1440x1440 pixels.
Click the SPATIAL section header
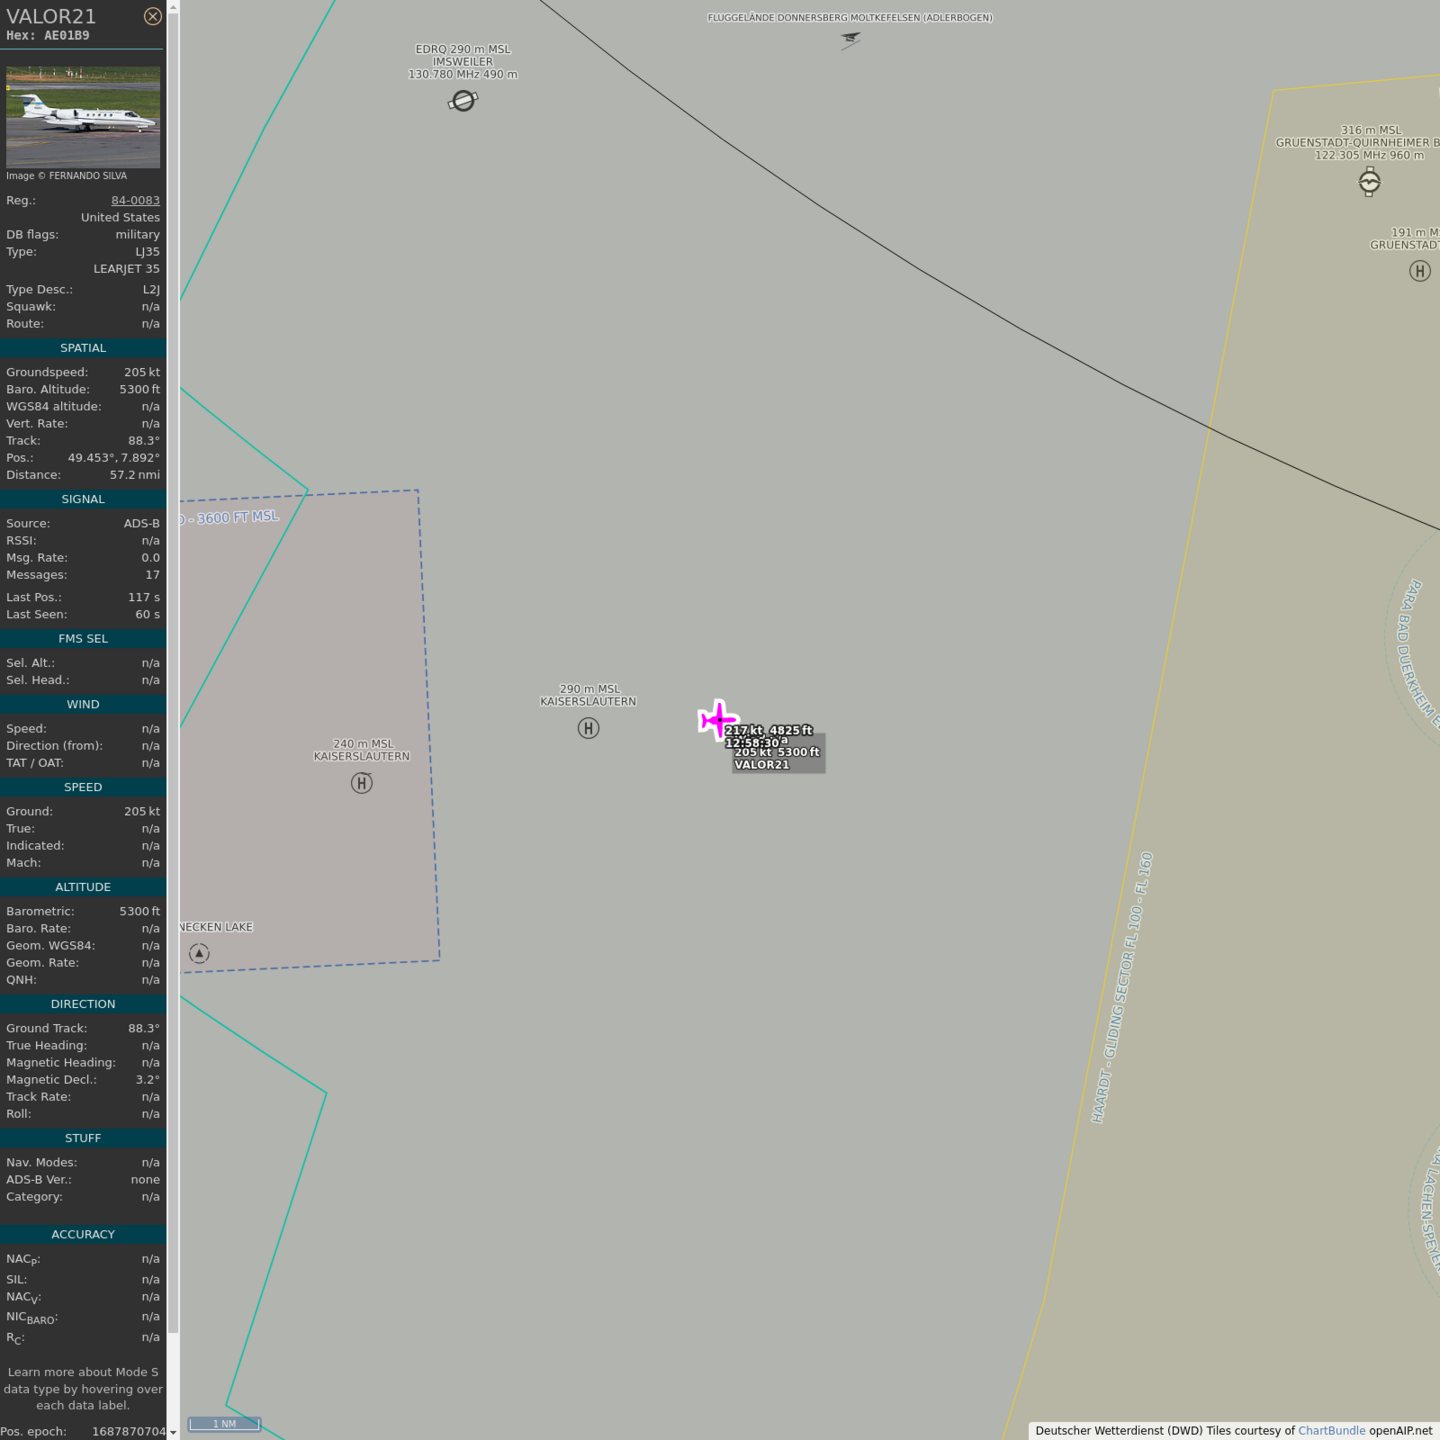coord(83,348)
